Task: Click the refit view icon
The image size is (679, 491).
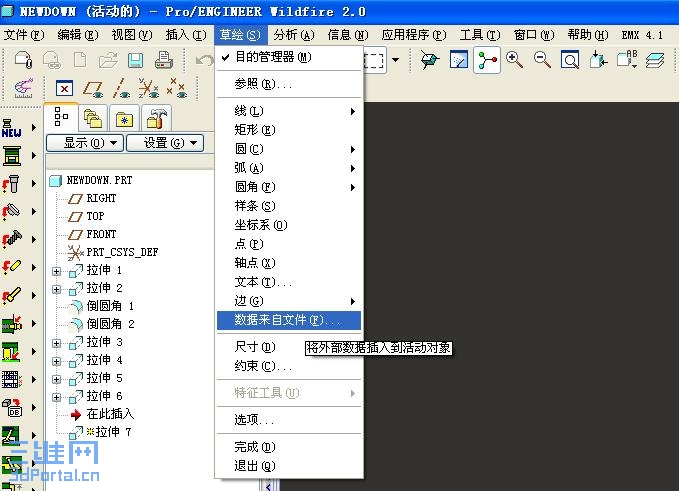Action: (569, 60)
